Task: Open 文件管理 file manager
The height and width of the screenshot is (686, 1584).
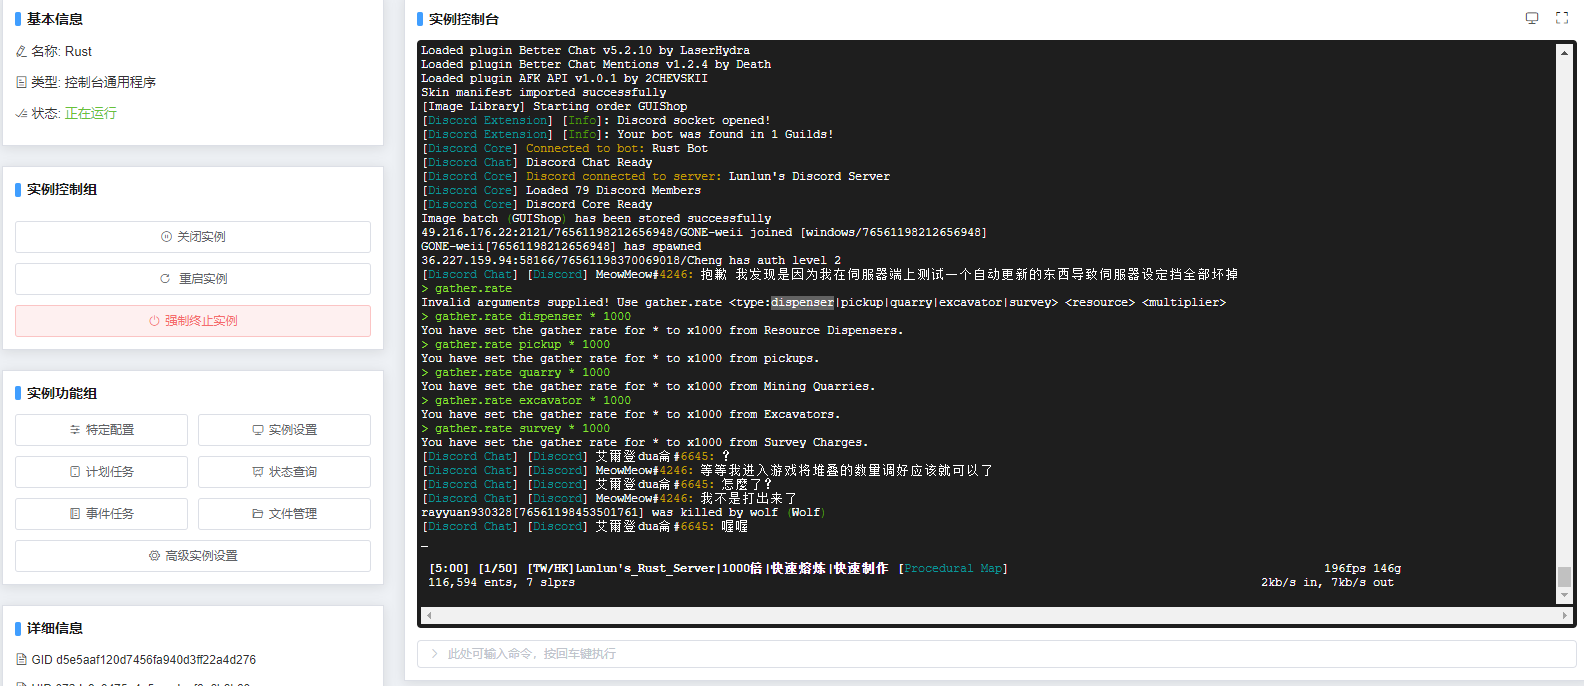Action: pos(284,514)
